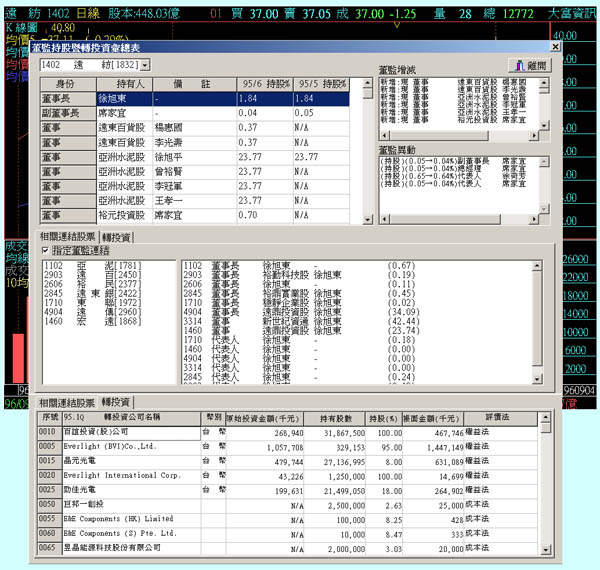Click 帳面金額(千元) column header
The image size is (600, 570).
tap(433, 419)
